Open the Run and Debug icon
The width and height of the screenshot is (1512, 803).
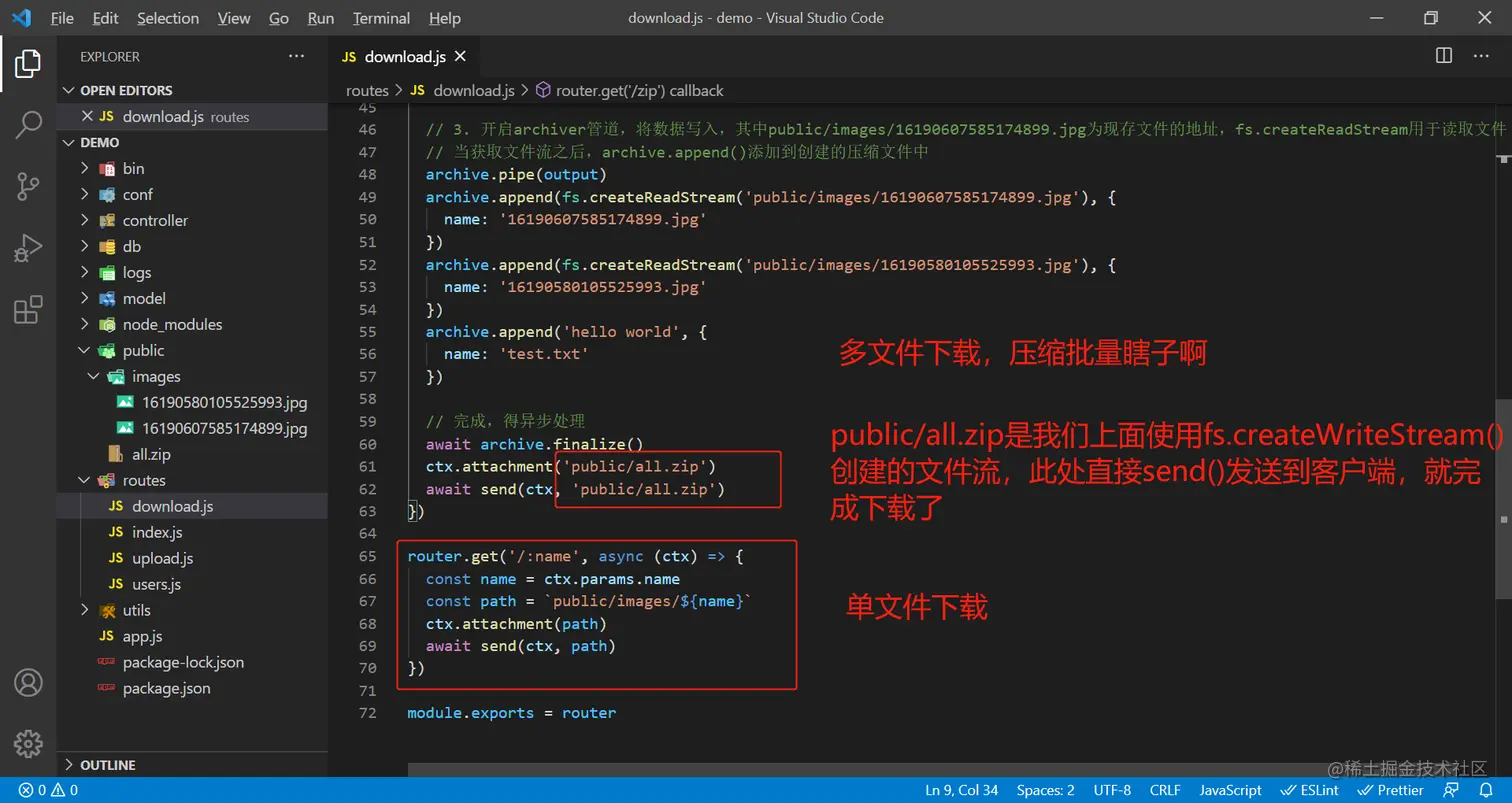click(x=28, y=248)
